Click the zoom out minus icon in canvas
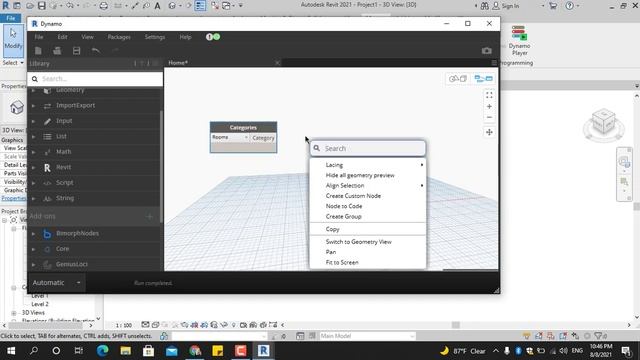This screenshot has width=640, height=360. [489, 118]
